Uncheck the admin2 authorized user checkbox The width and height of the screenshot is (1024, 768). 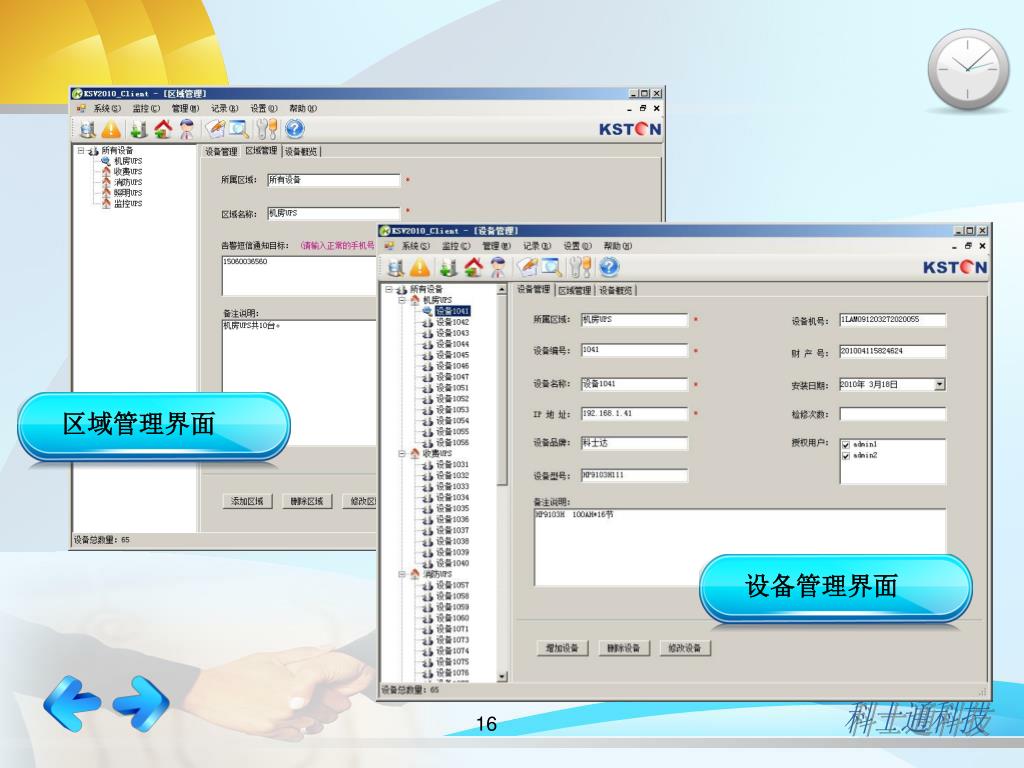click(846, 456)
